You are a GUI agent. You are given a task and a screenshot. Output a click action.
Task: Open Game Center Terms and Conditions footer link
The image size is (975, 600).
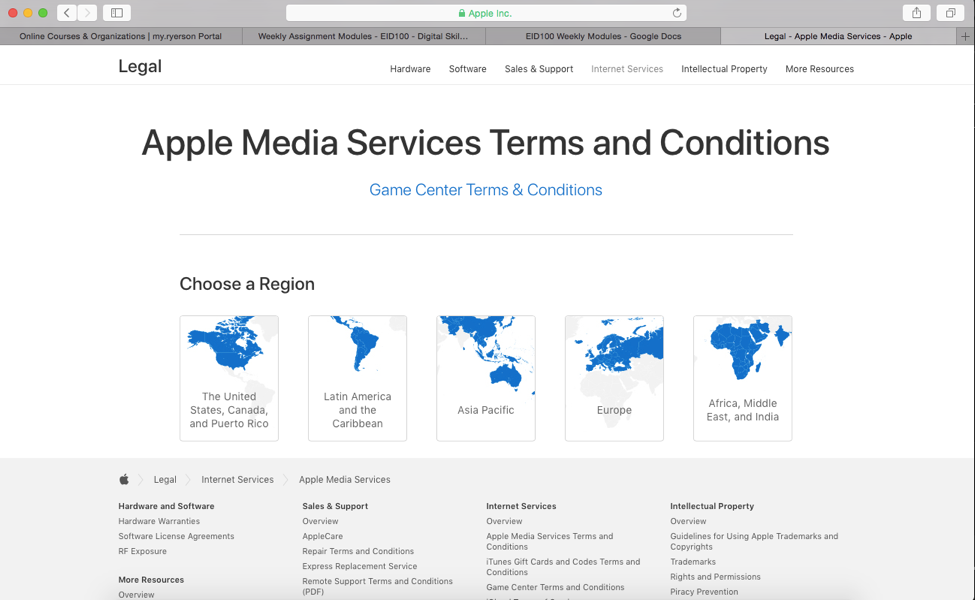[555, 587]
